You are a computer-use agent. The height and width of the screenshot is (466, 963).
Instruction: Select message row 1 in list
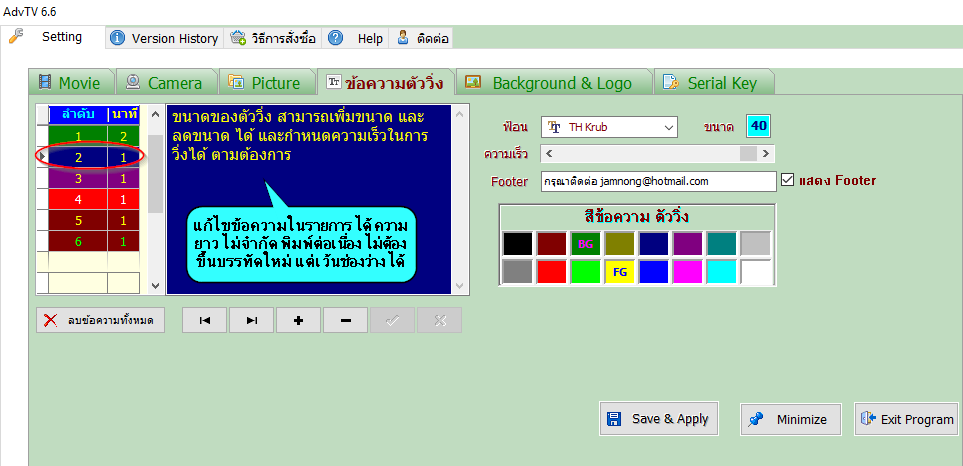(94, 136)
